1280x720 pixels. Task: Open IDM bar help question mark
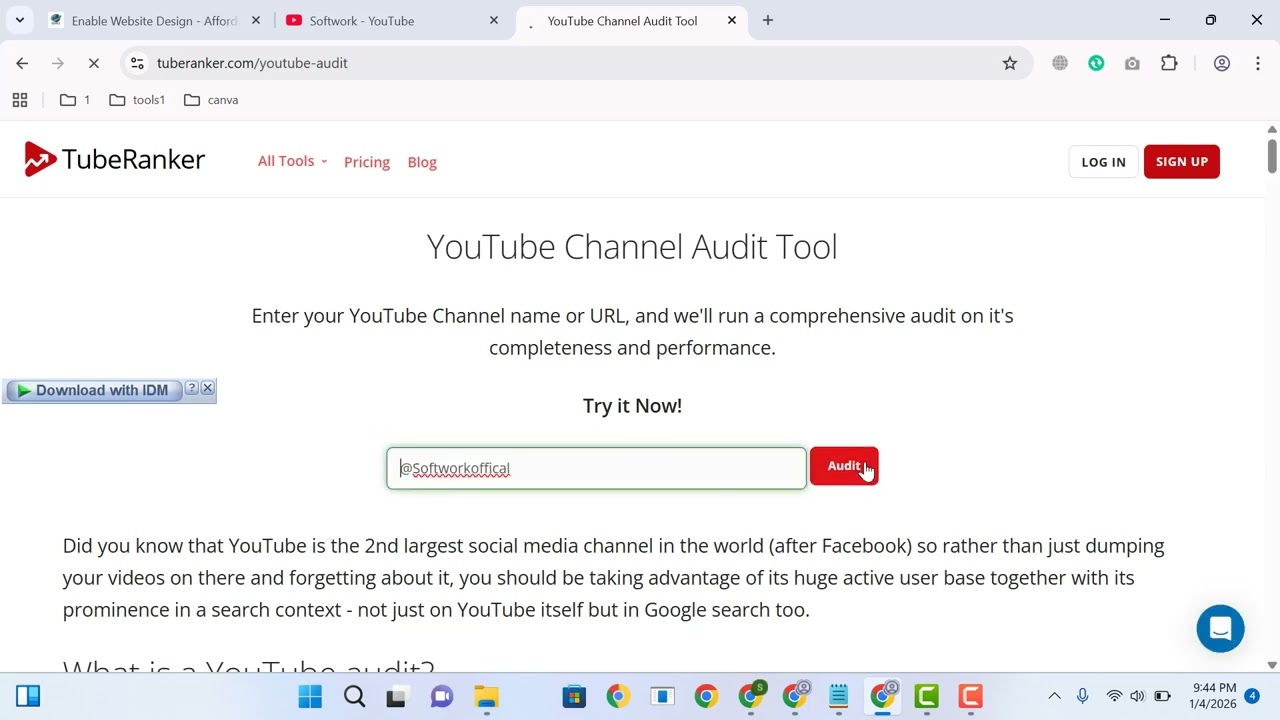(192, 388)
